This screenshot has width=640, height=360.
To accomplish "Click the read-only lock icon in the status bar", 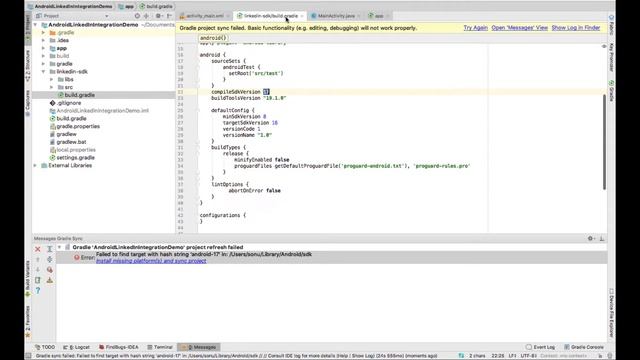I will (x=600, y=356).
